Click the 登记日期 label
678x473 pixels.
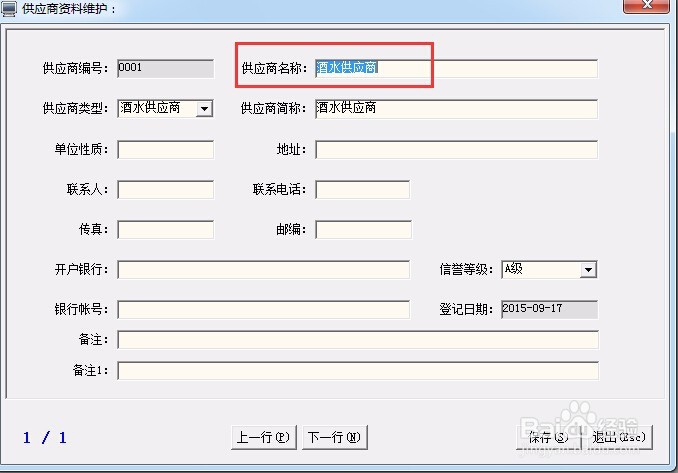(x=466, y=310)
